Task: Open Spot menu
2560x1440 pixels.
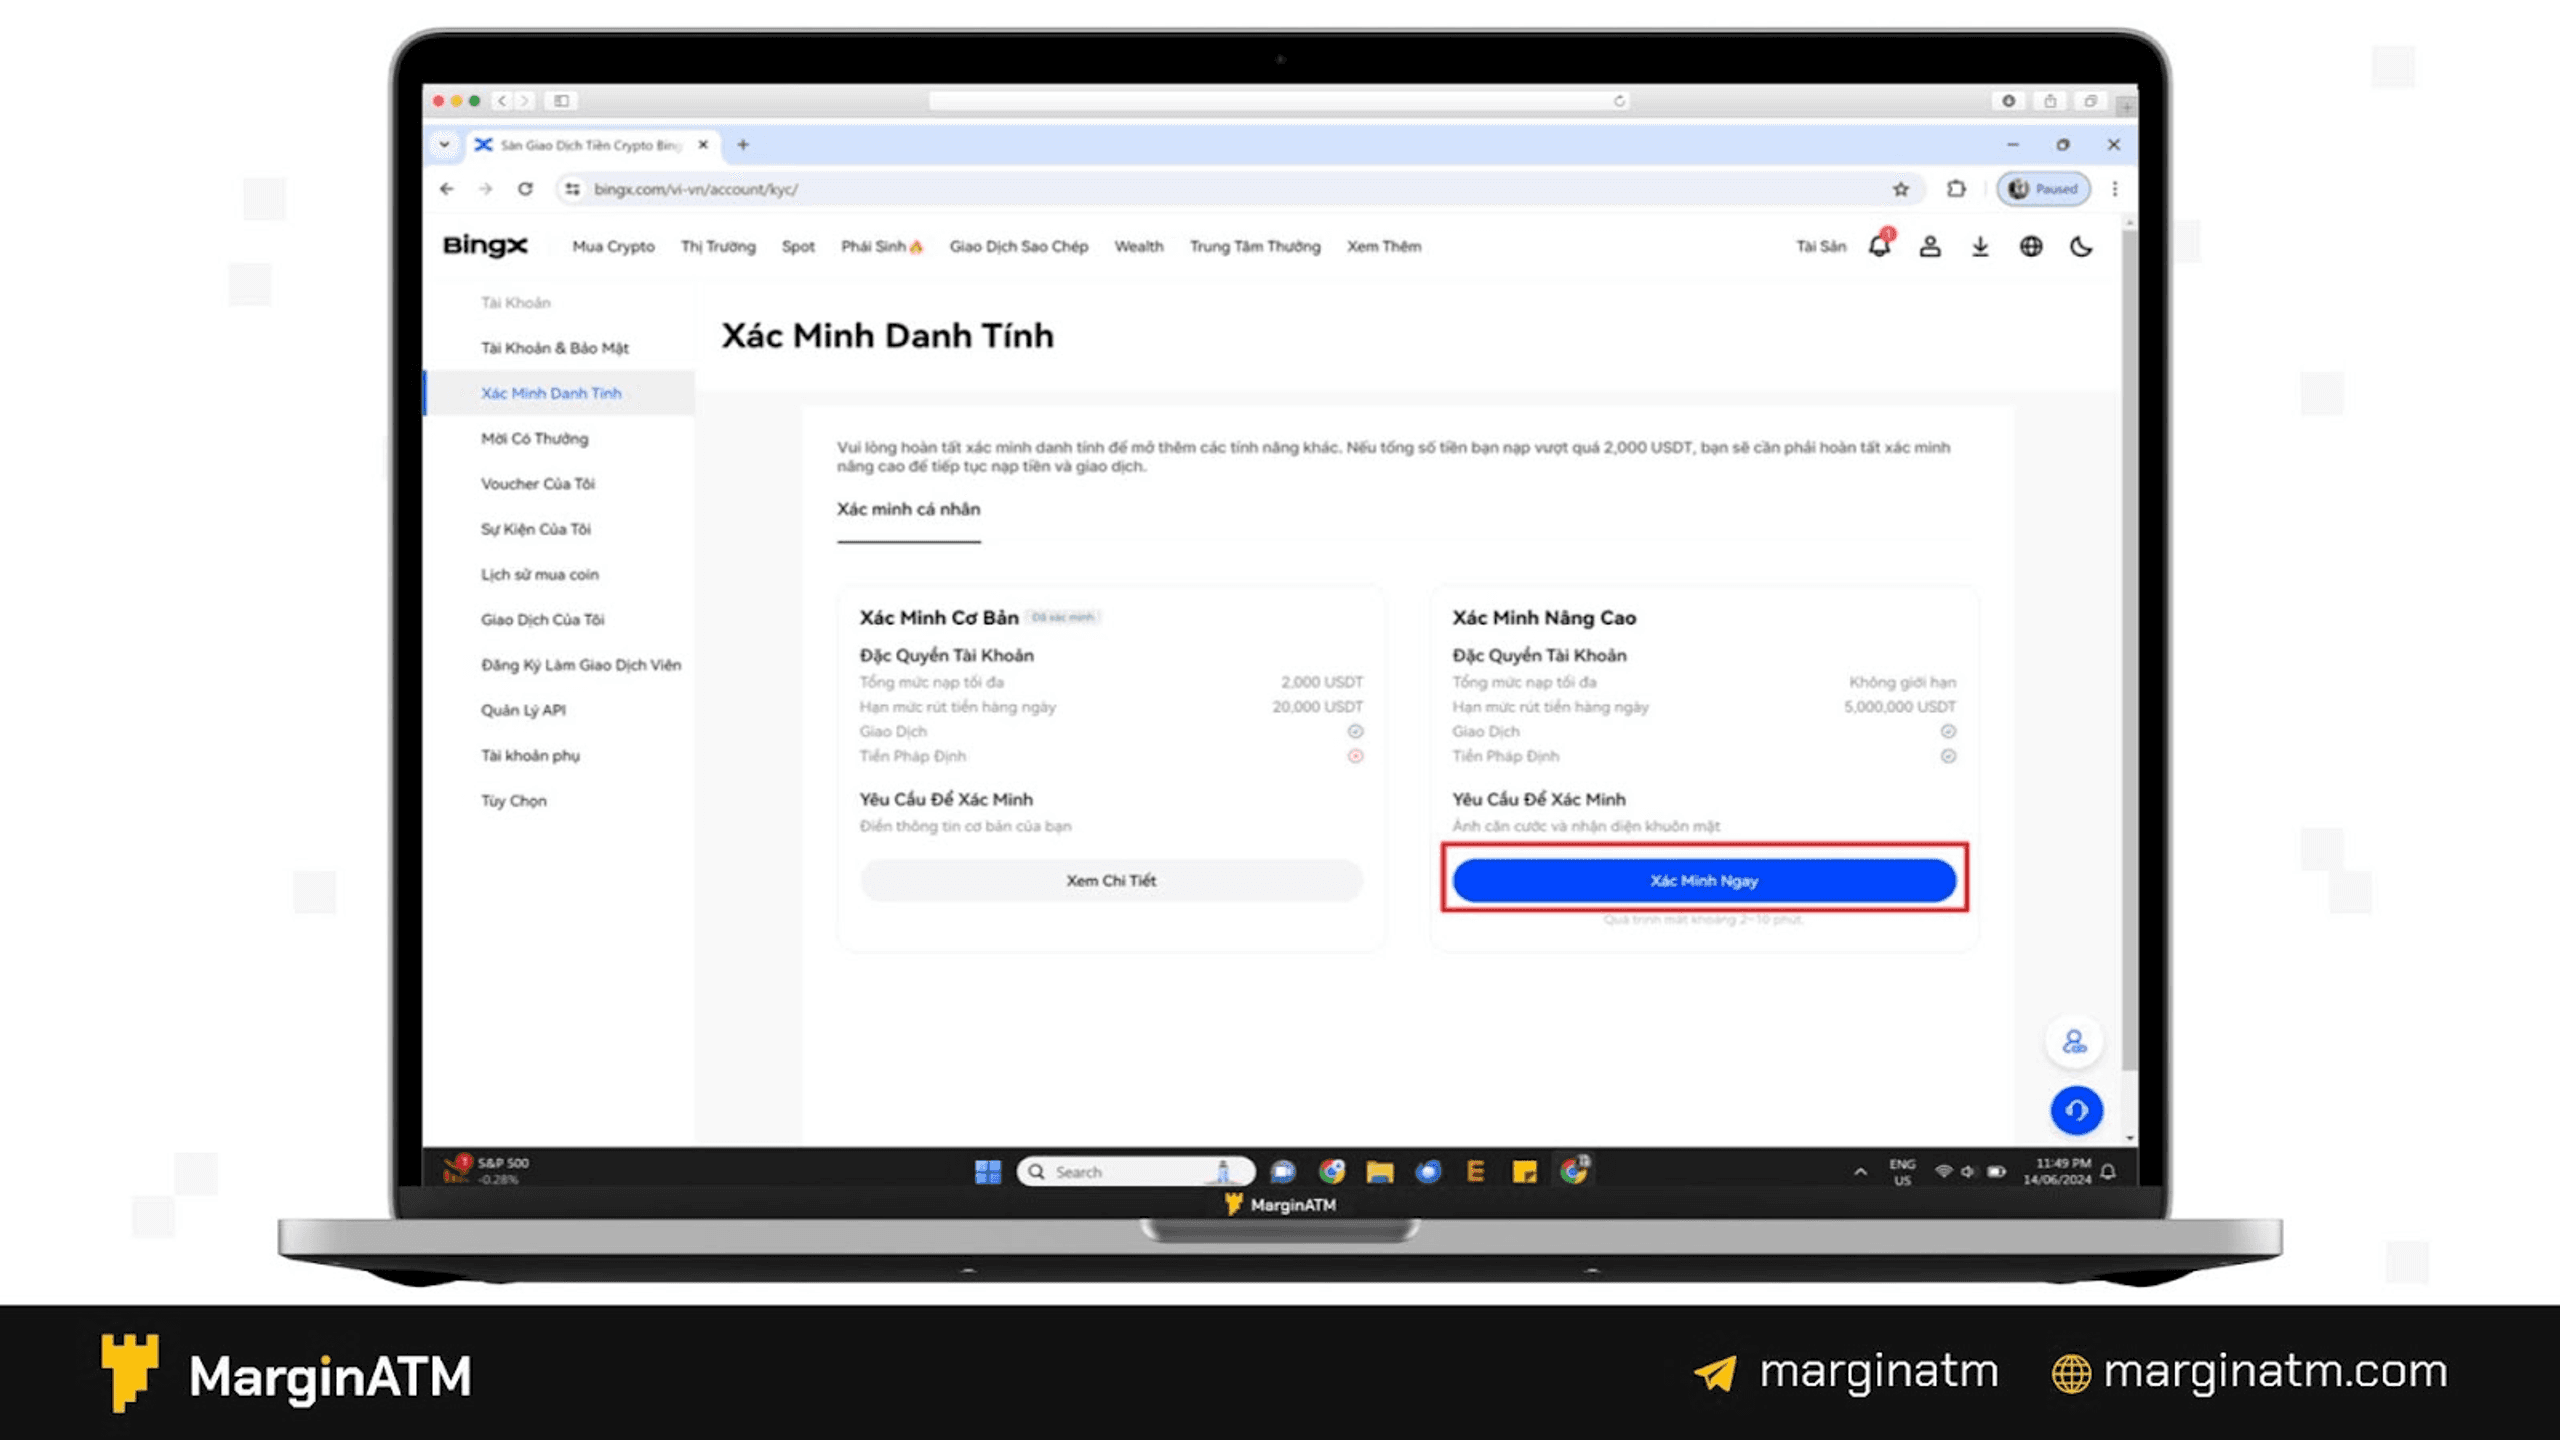Action: pyautogui.click(x=798, y=246)
